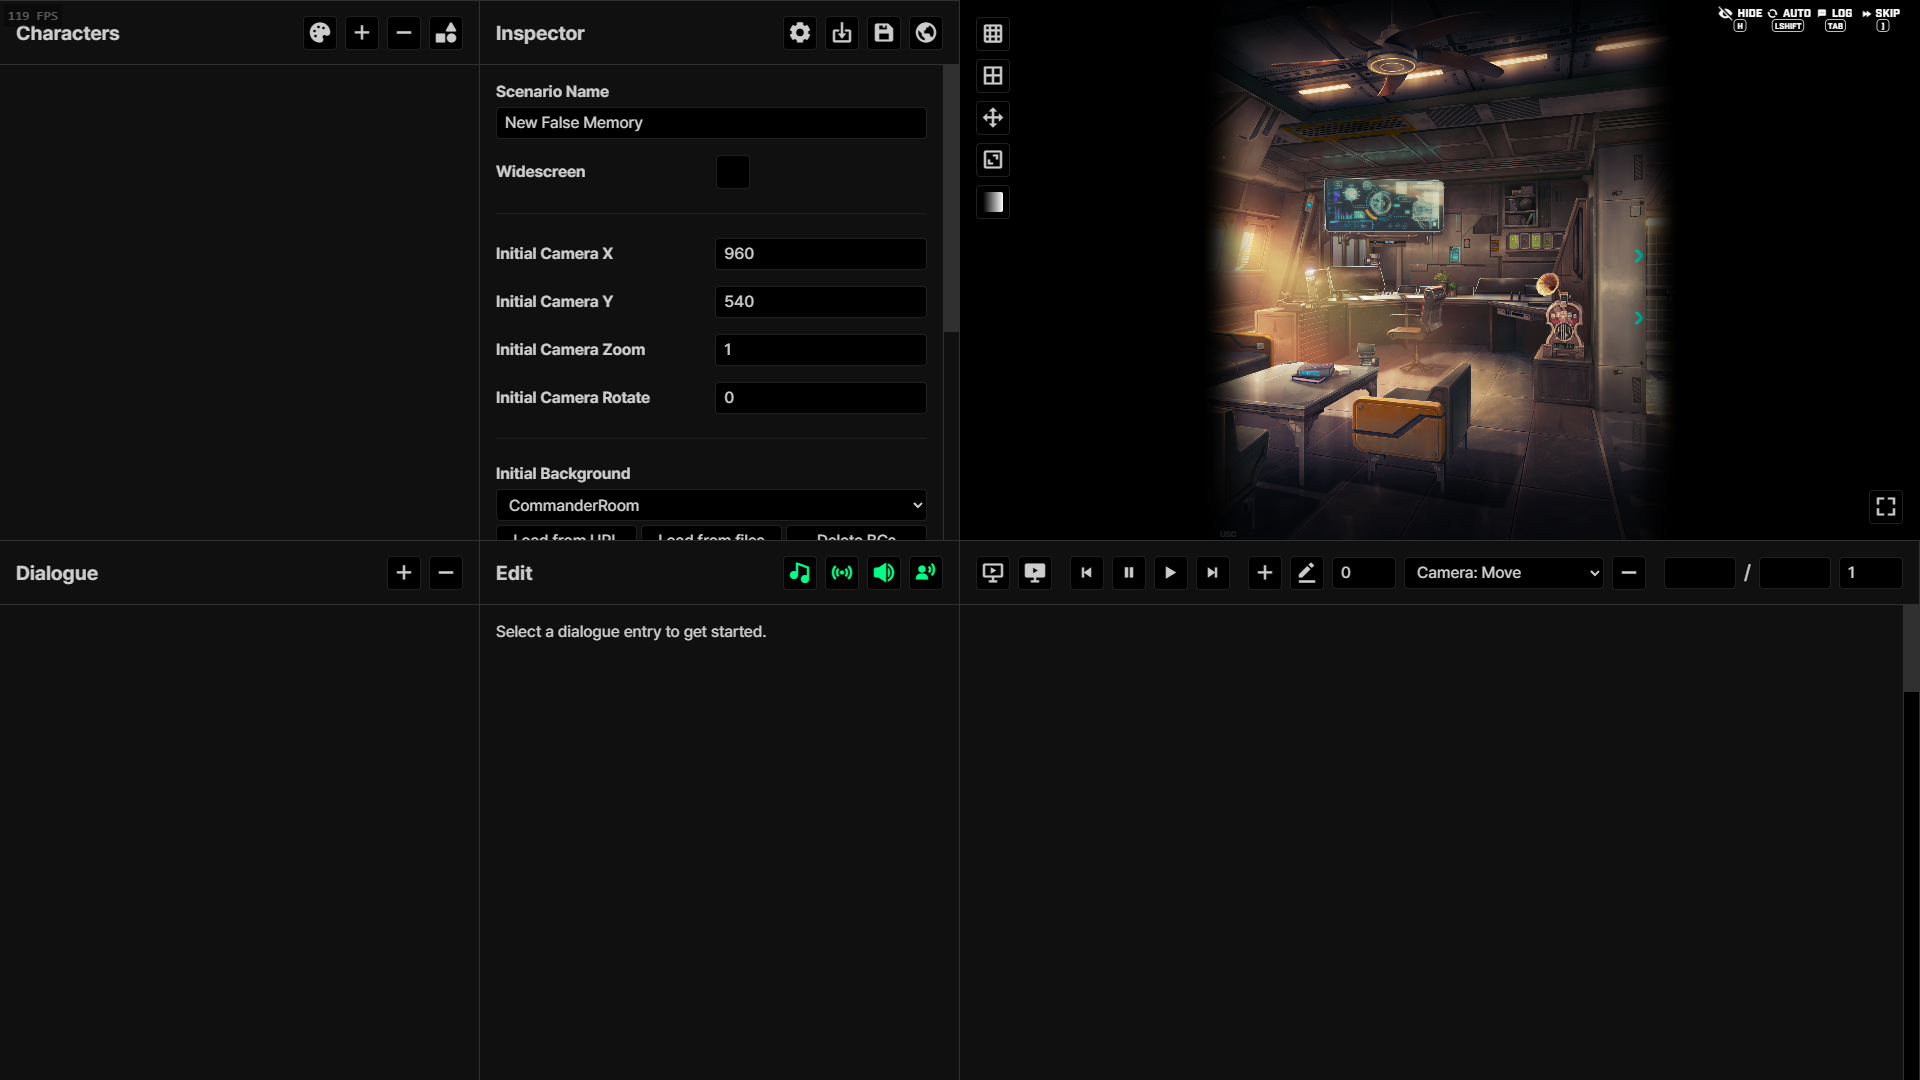Add a dialogue entry with plus
Image resolution: width=1920 pixels, height=1080 pixels.
(404, 573)
